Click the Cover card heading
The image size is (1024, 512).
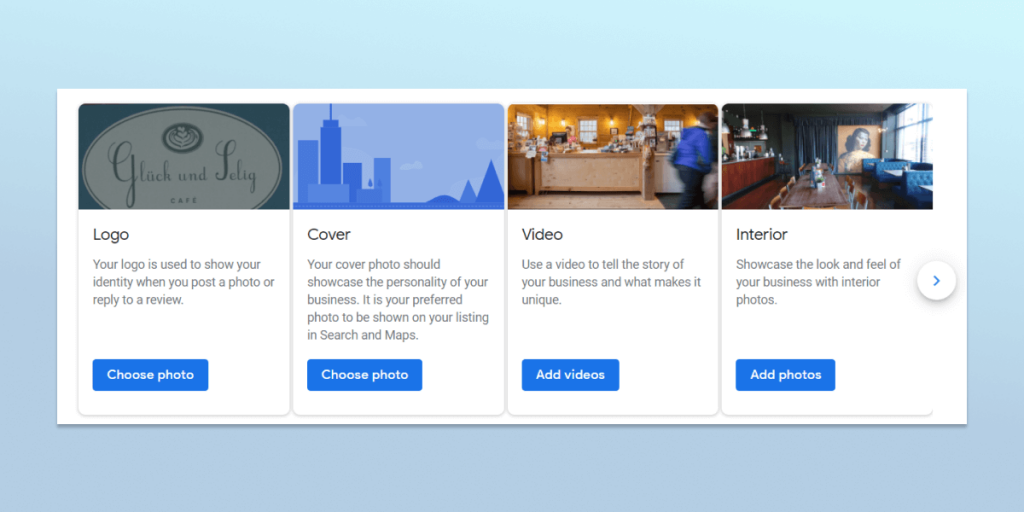pos(329,234)
